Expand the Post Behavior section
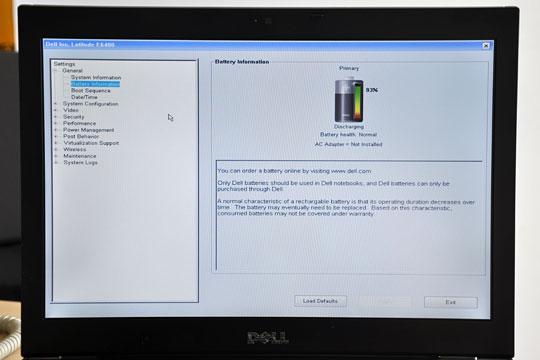This screenshot has height=360, width=540. (x=56, y=136)
